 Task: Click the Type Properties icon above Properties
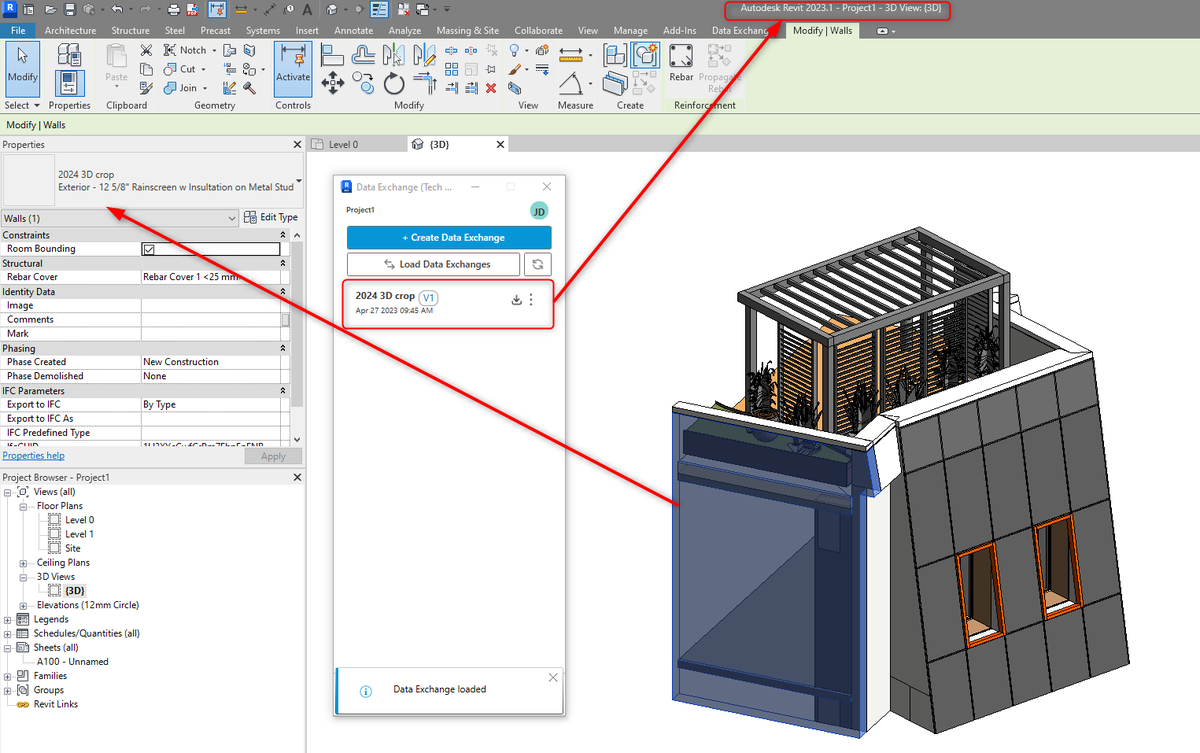(x=69, y=55)
